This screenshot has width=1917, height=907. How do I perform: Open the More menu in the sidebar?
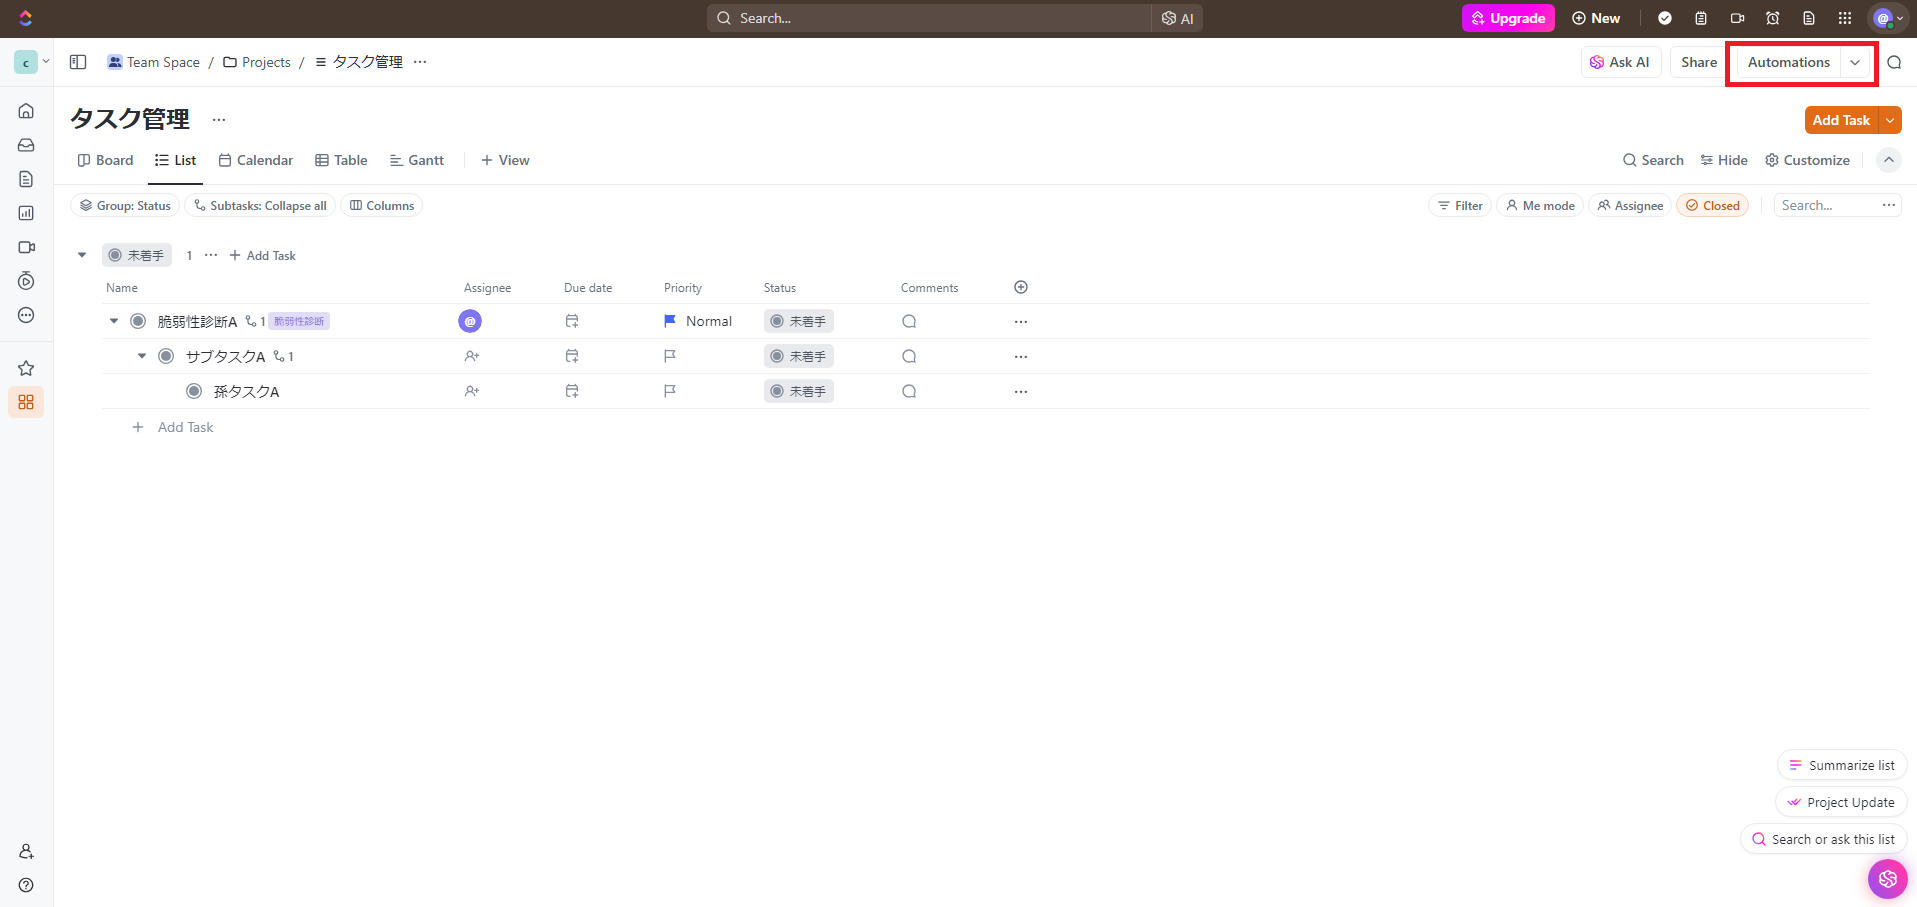[26, 315]
